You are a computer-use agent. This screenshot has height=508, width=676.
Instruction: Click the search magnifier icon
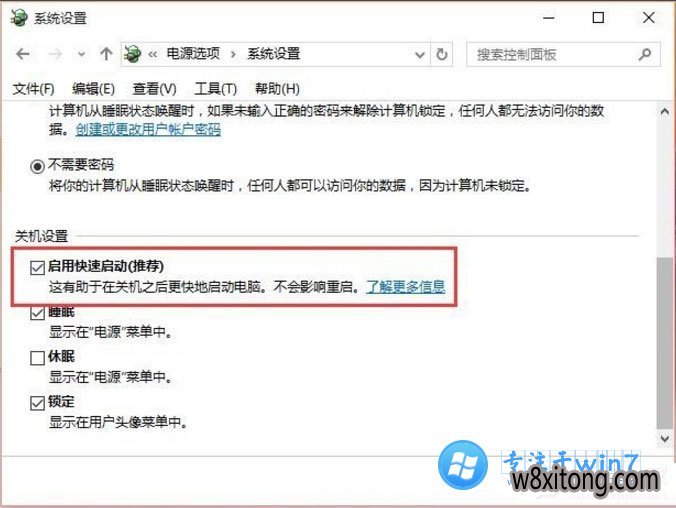[x=645, y=54]
